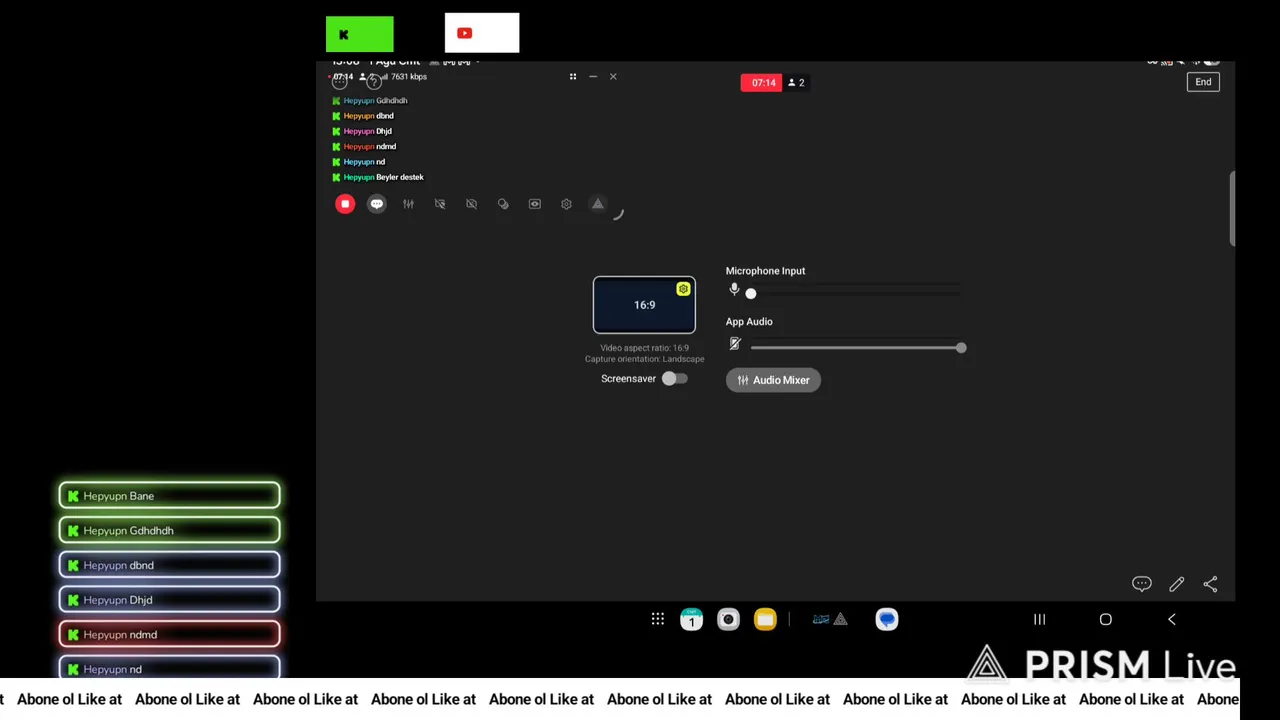Click glowing chat box 'Hepyupn Dhjd'
1280x720 pixels.
coord(170,600)
